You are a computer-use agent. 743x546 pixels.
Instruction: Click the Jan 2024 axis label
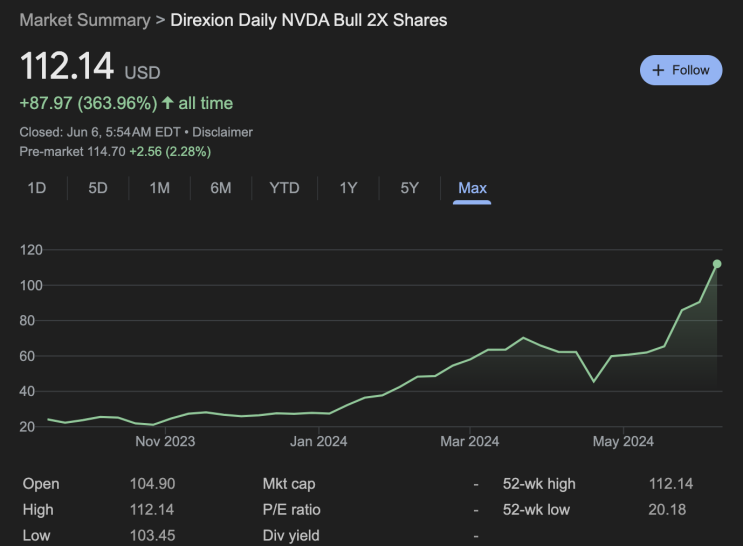(318, 441)
